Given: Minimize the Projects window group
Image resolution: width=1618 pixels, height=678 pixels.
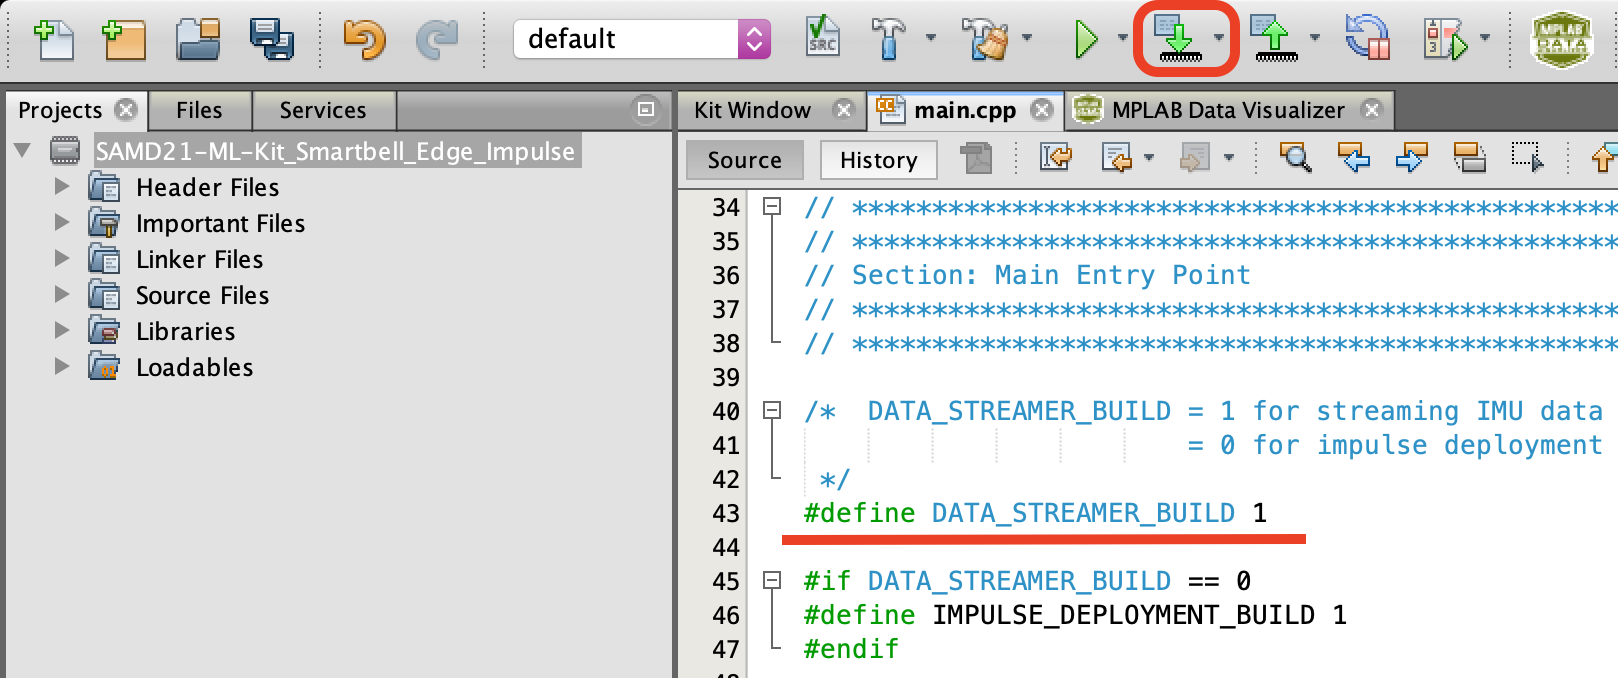Looking at the screenshot, I should point(646,109).
